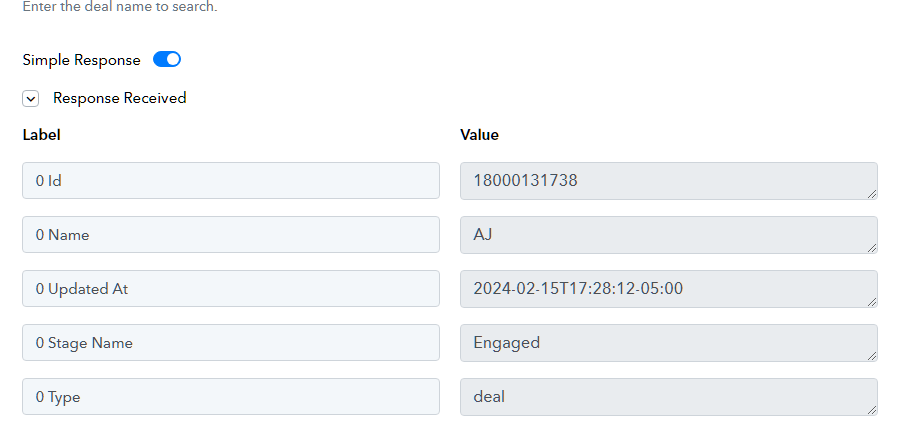The height and width of the screenshot is (428, 897).
Task: Click the Value column header
Action: (x=479, y=135)
